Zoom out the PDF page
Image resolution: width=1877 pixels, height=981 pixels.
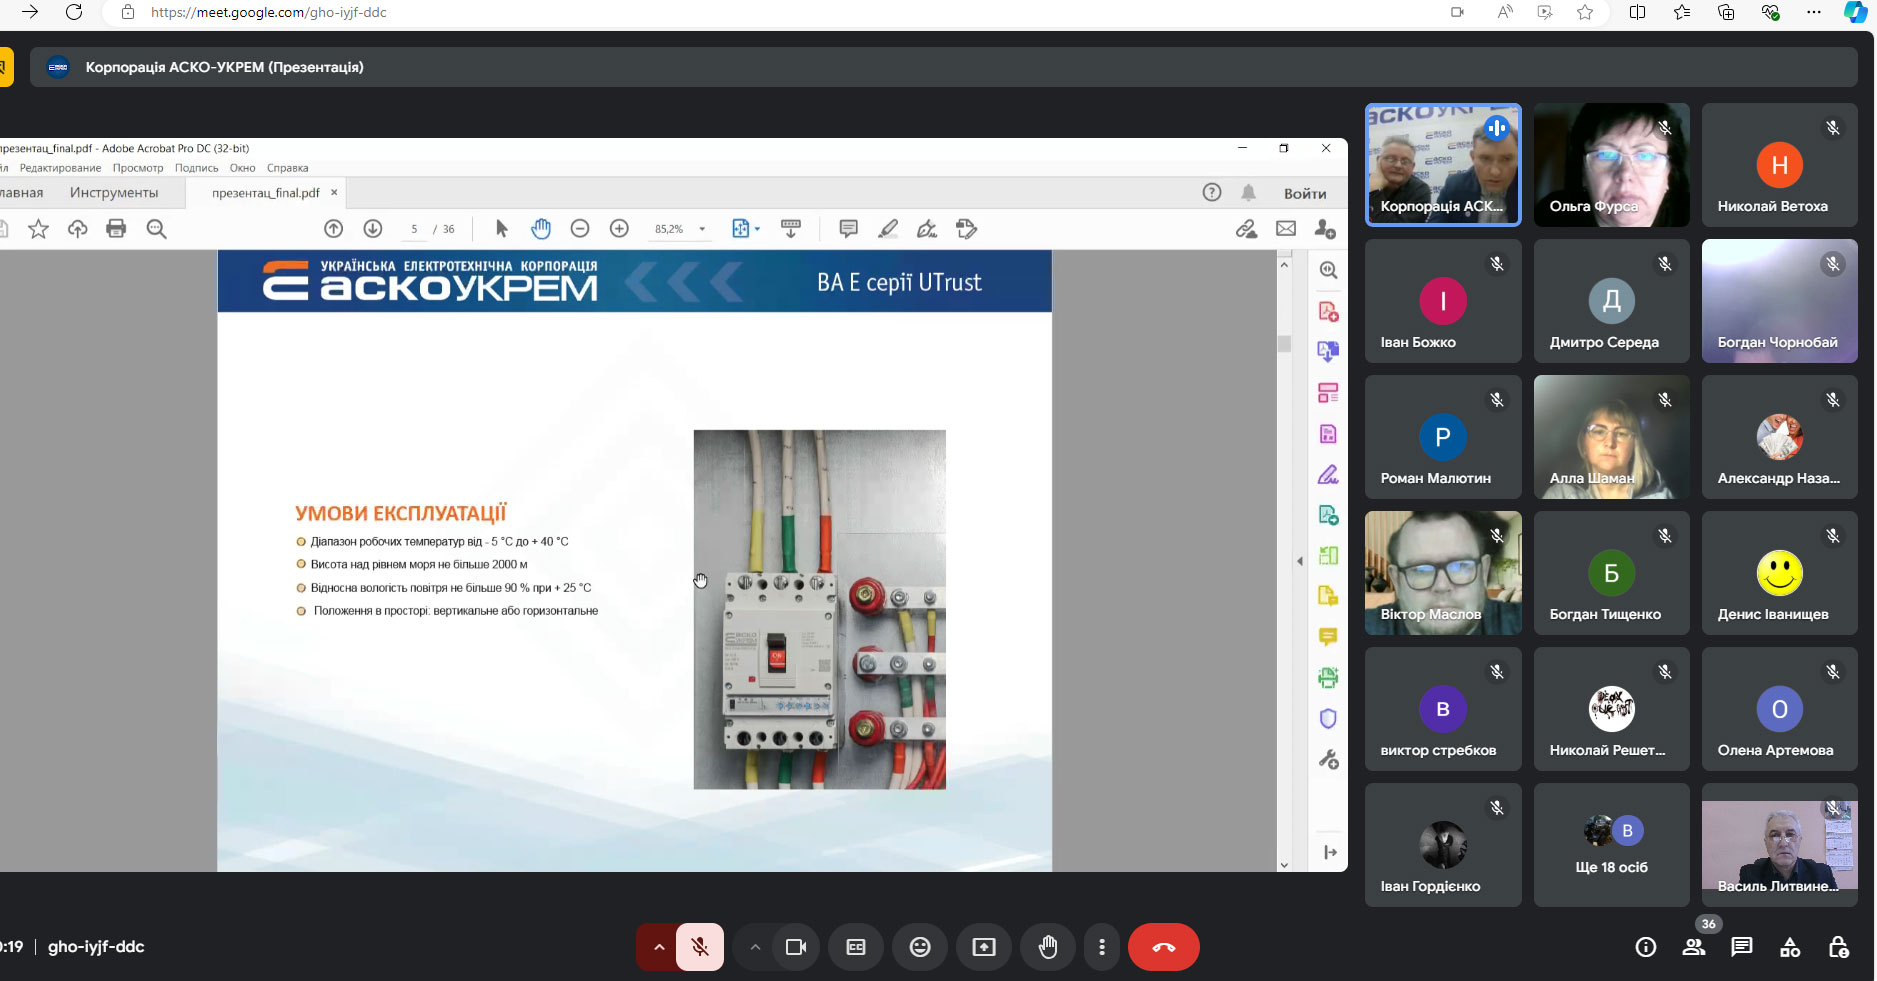tap(580, 229)
